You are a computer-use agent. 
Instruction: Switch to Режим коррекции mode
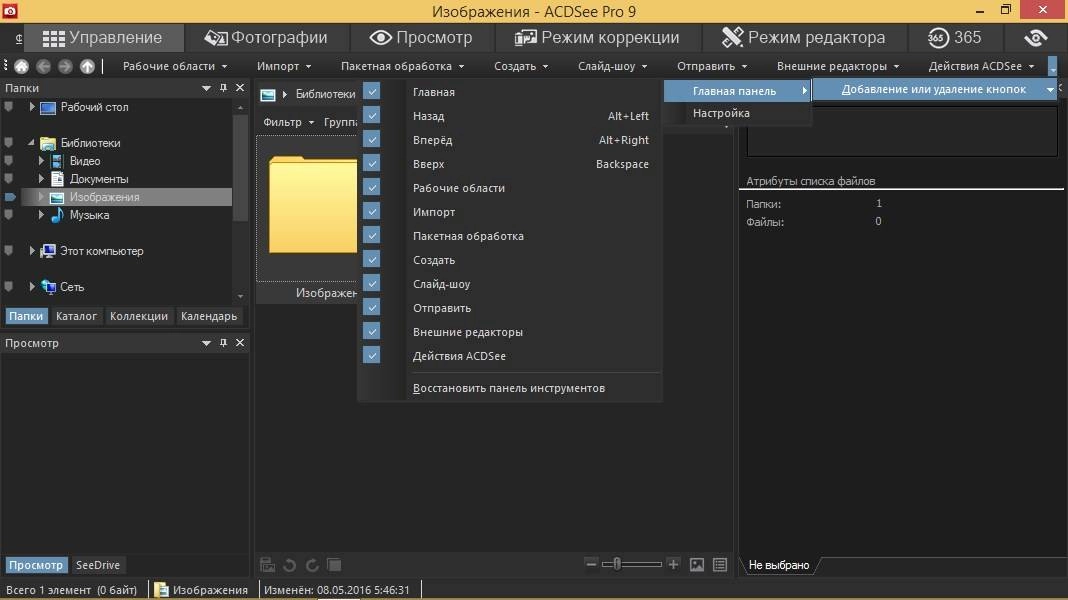(597, 37)
